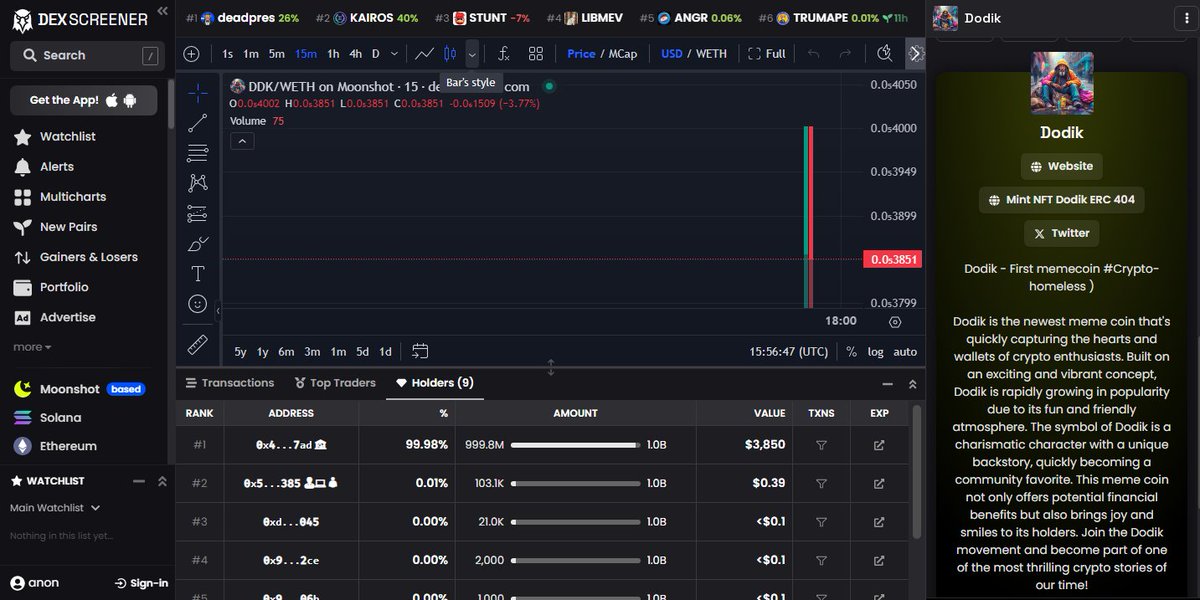The height and width of the screenshot is (600, 1200).
Task: Select candlestick bar style icon
Action: pos(450,54)
